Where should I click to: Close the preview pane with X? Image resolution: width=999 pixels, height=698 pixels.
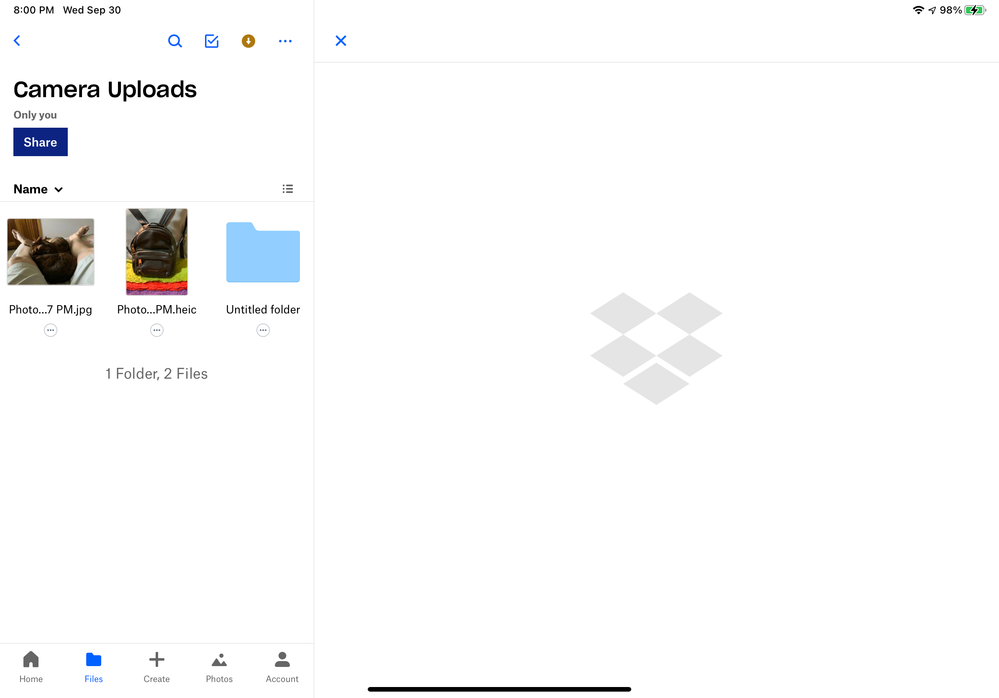coord(341,41)
